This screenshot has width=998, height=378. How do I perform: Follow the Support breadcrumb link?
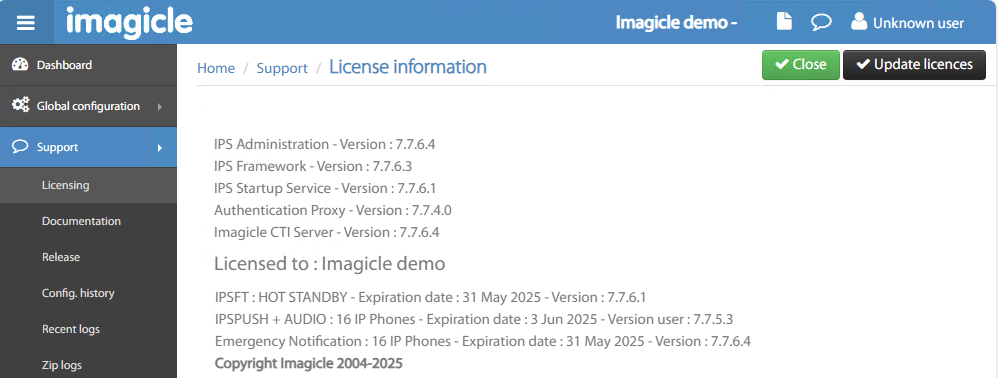(x=282, y=68)
